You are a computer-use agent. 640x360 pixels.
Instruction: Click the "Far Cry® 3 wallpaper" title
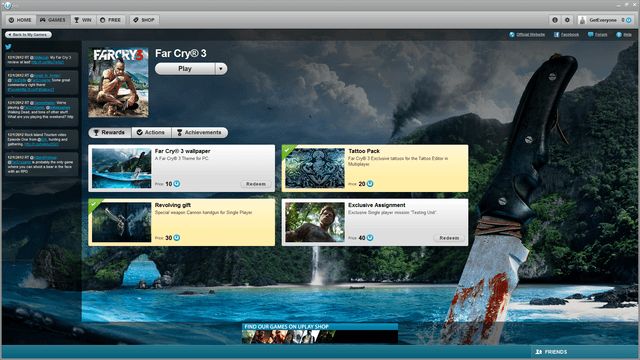pyautogui.click(x=182, y=151)
